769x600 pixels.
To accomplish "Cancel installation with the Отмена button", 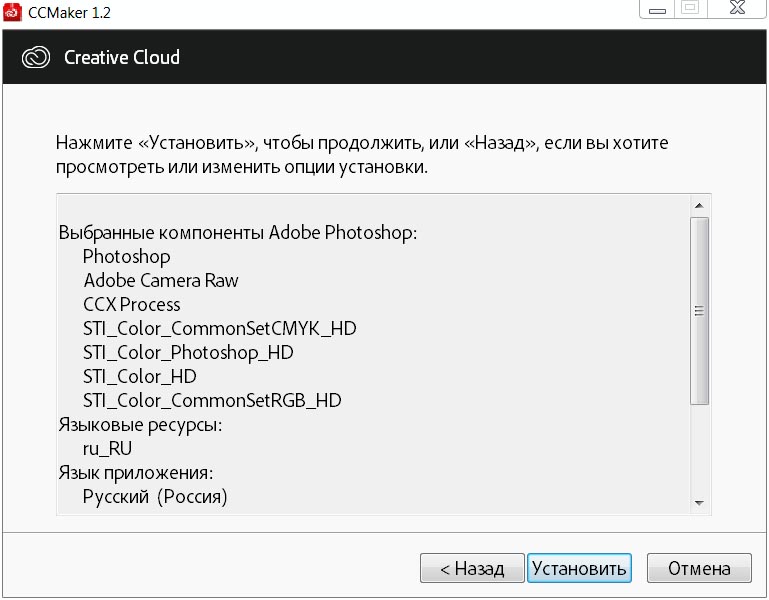I will (x=699, y=568).
